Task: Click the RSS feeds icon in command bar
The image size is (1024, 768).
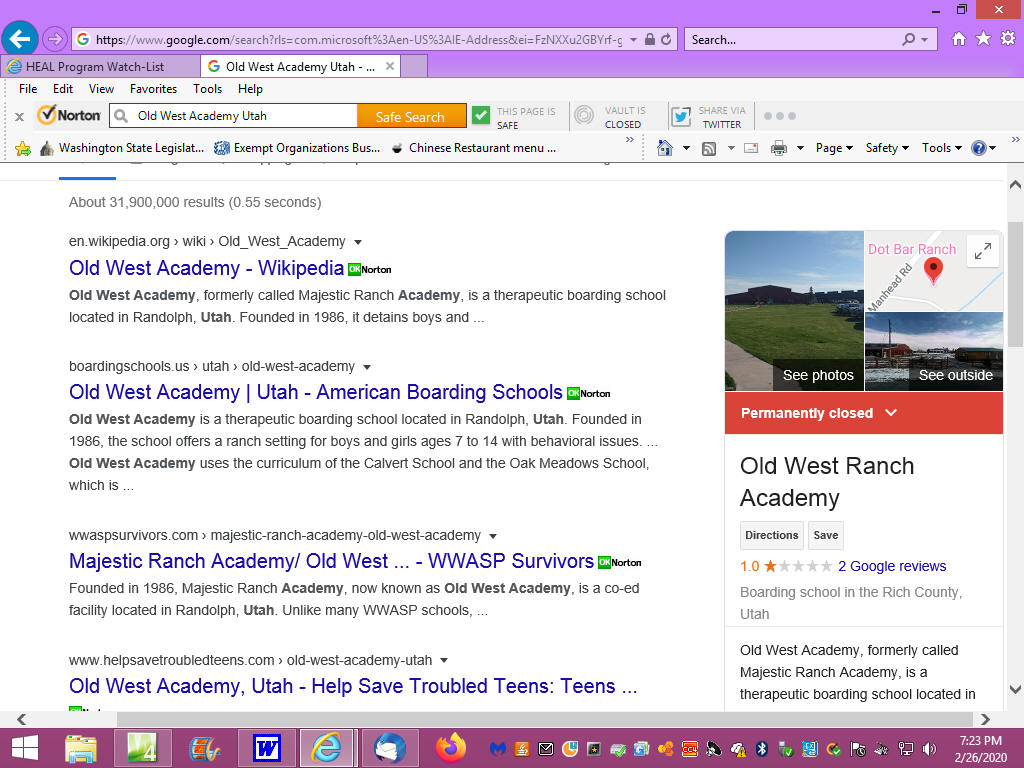Action: (709, 149)
